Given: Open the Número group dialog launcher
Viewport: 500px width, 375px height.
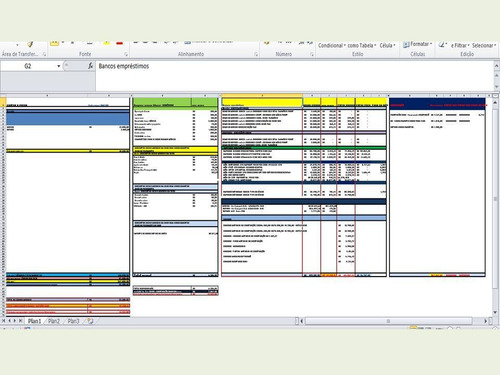Looking at the screenshot, I should tap(312, 54).
